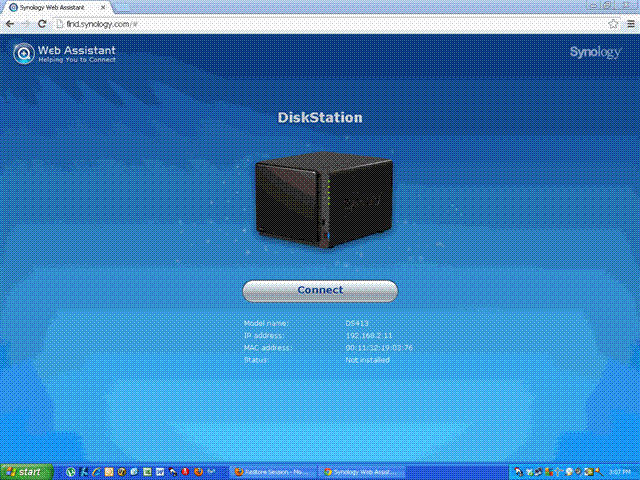Screen dimensions: 640x480
Task: Click the Helping You to Connect tagline
Action: (77, 60)
